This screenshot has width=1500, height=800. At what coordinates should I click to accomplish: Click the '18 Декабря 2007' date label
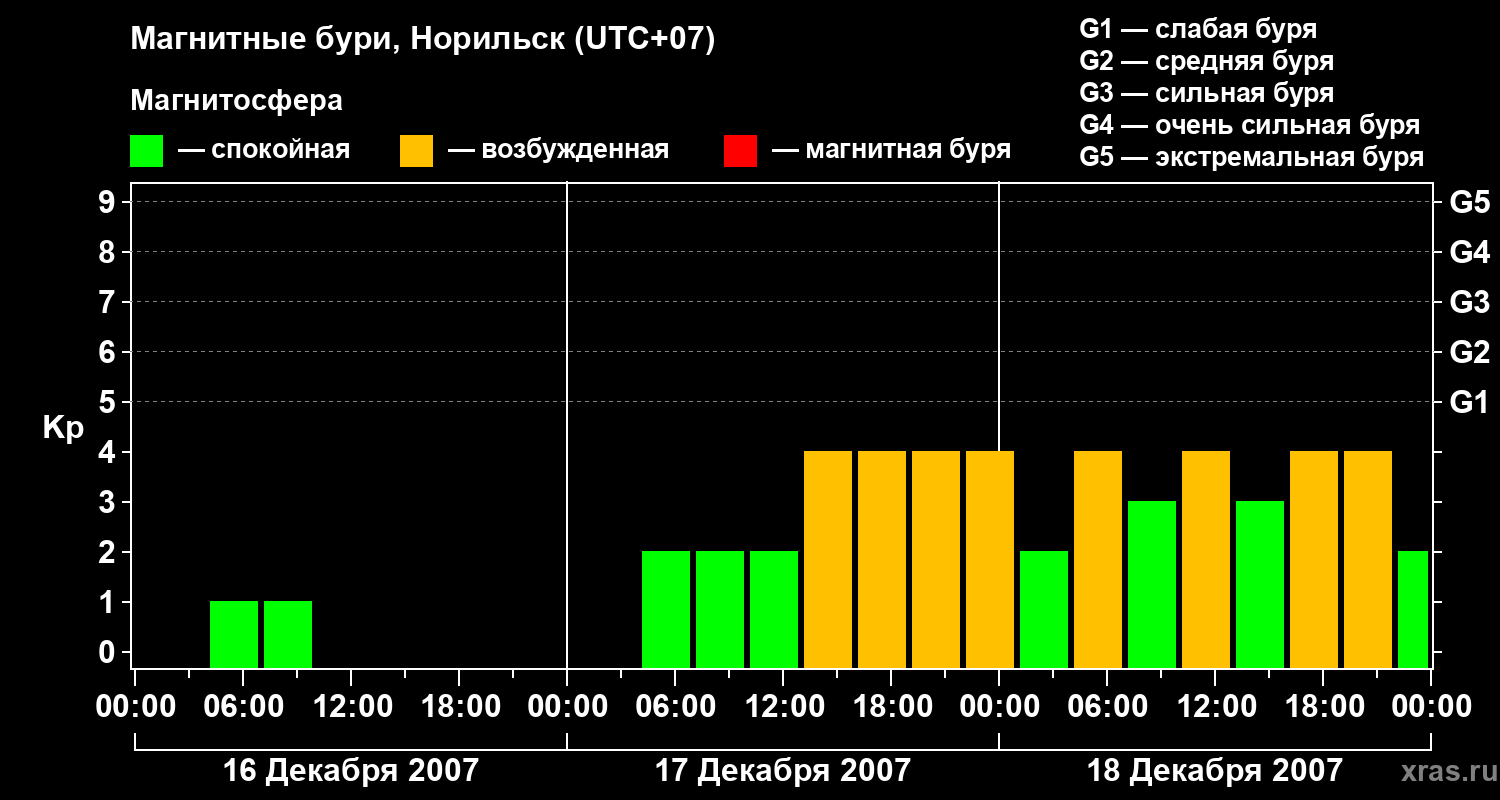pyautogui.click(x=1215, y=771)
